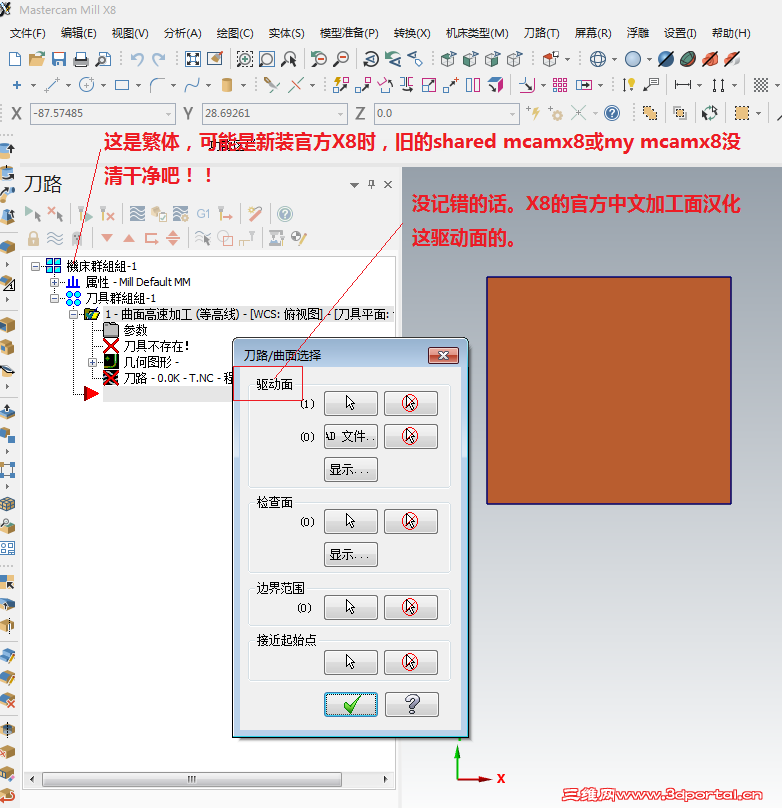Click the New file icon
This screenshot has width=782, height=808.
[x=15, y=59]
